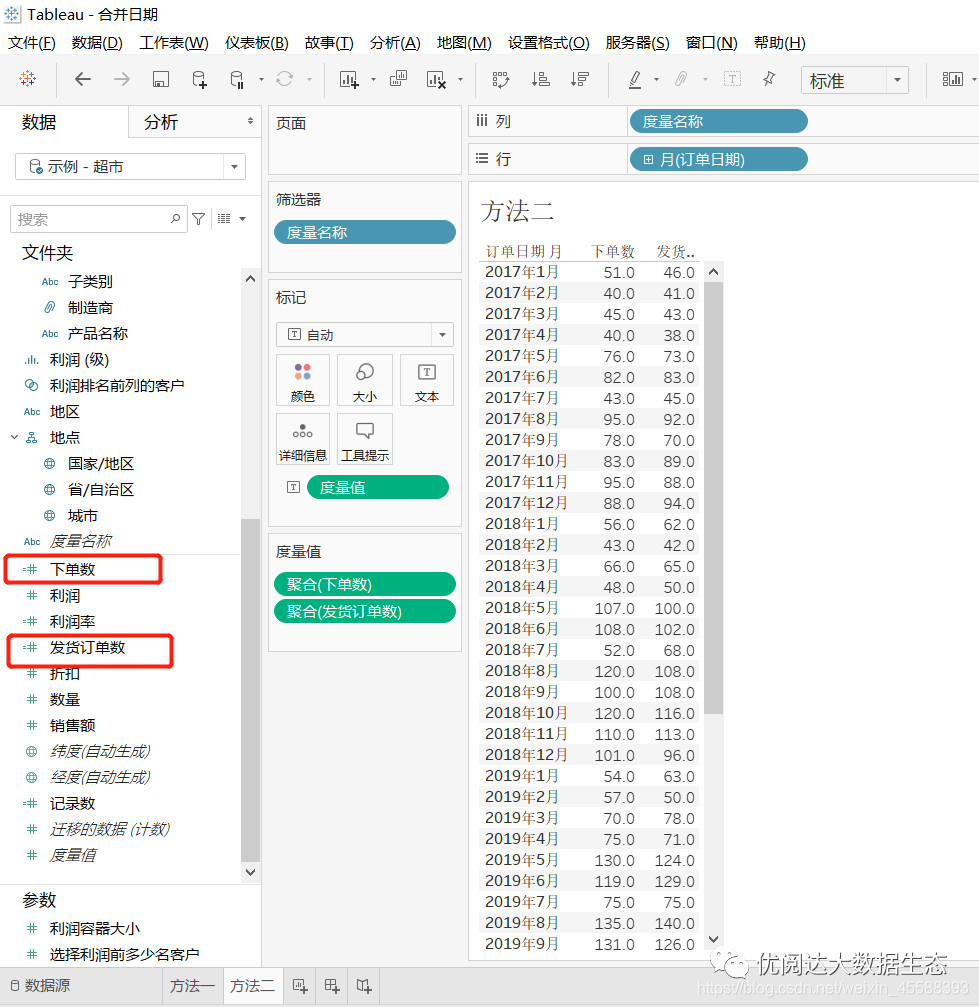The image size is (979, 1007).
Task: Click the duplicate sheet icon
Action: tap(398, 80)
